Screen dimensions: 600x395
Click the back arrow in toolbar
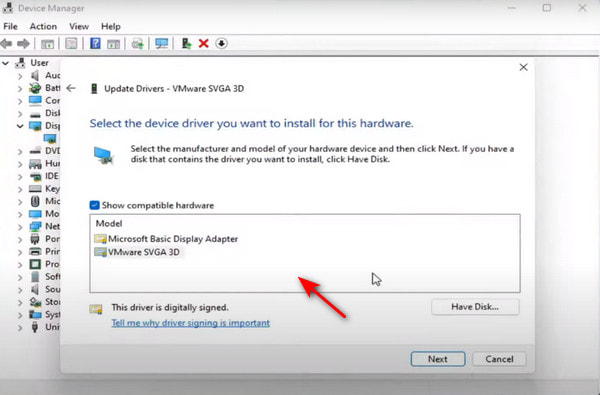pos(7,44)
